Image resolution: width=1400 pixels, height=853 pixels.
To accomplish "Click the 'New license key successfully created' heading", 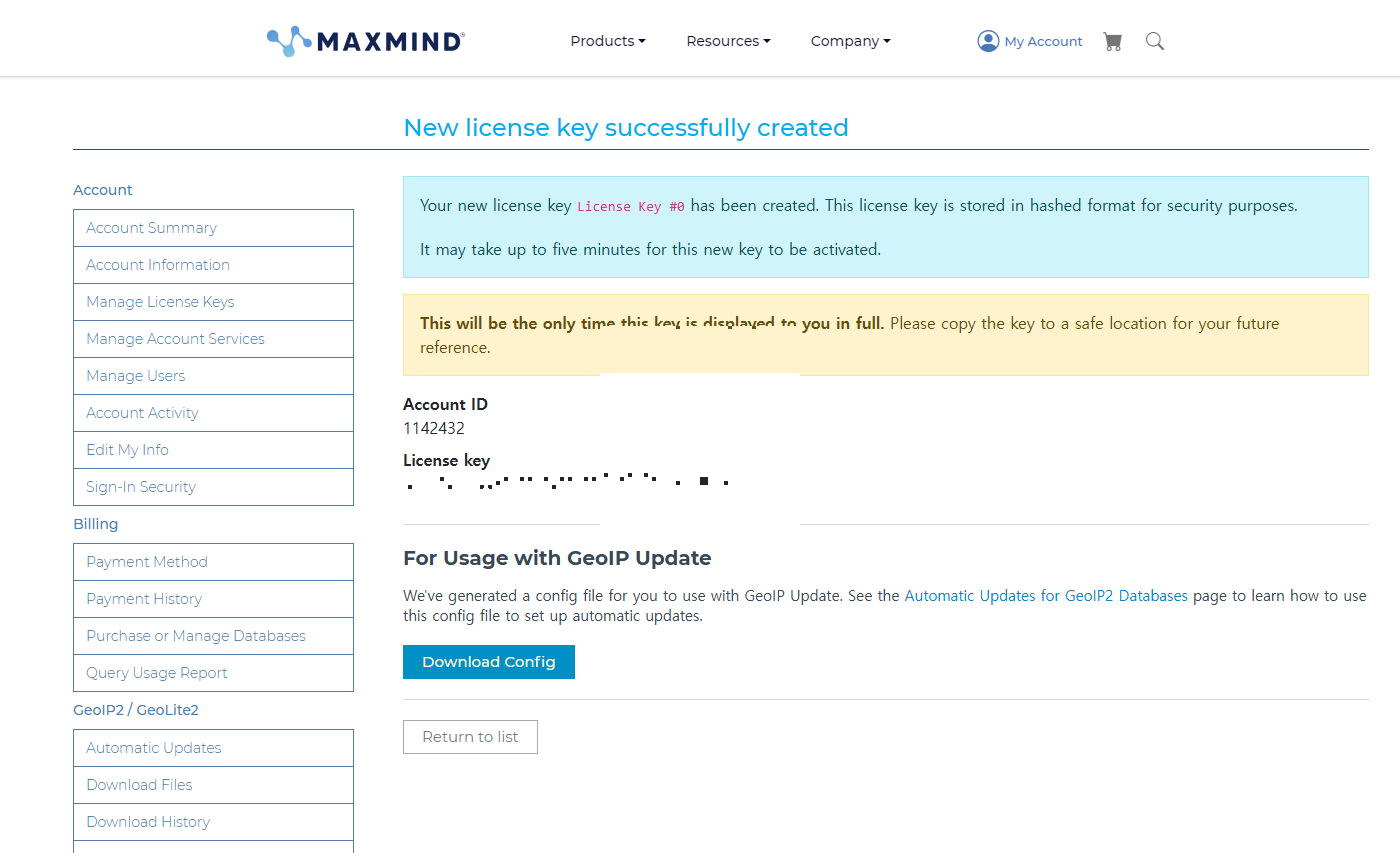I will coord(626,128).
